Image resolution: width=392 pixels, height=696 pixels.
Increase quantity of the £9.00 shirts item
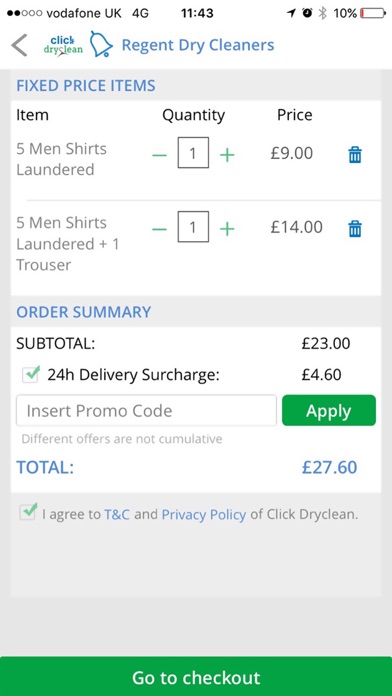coord(227,155)
